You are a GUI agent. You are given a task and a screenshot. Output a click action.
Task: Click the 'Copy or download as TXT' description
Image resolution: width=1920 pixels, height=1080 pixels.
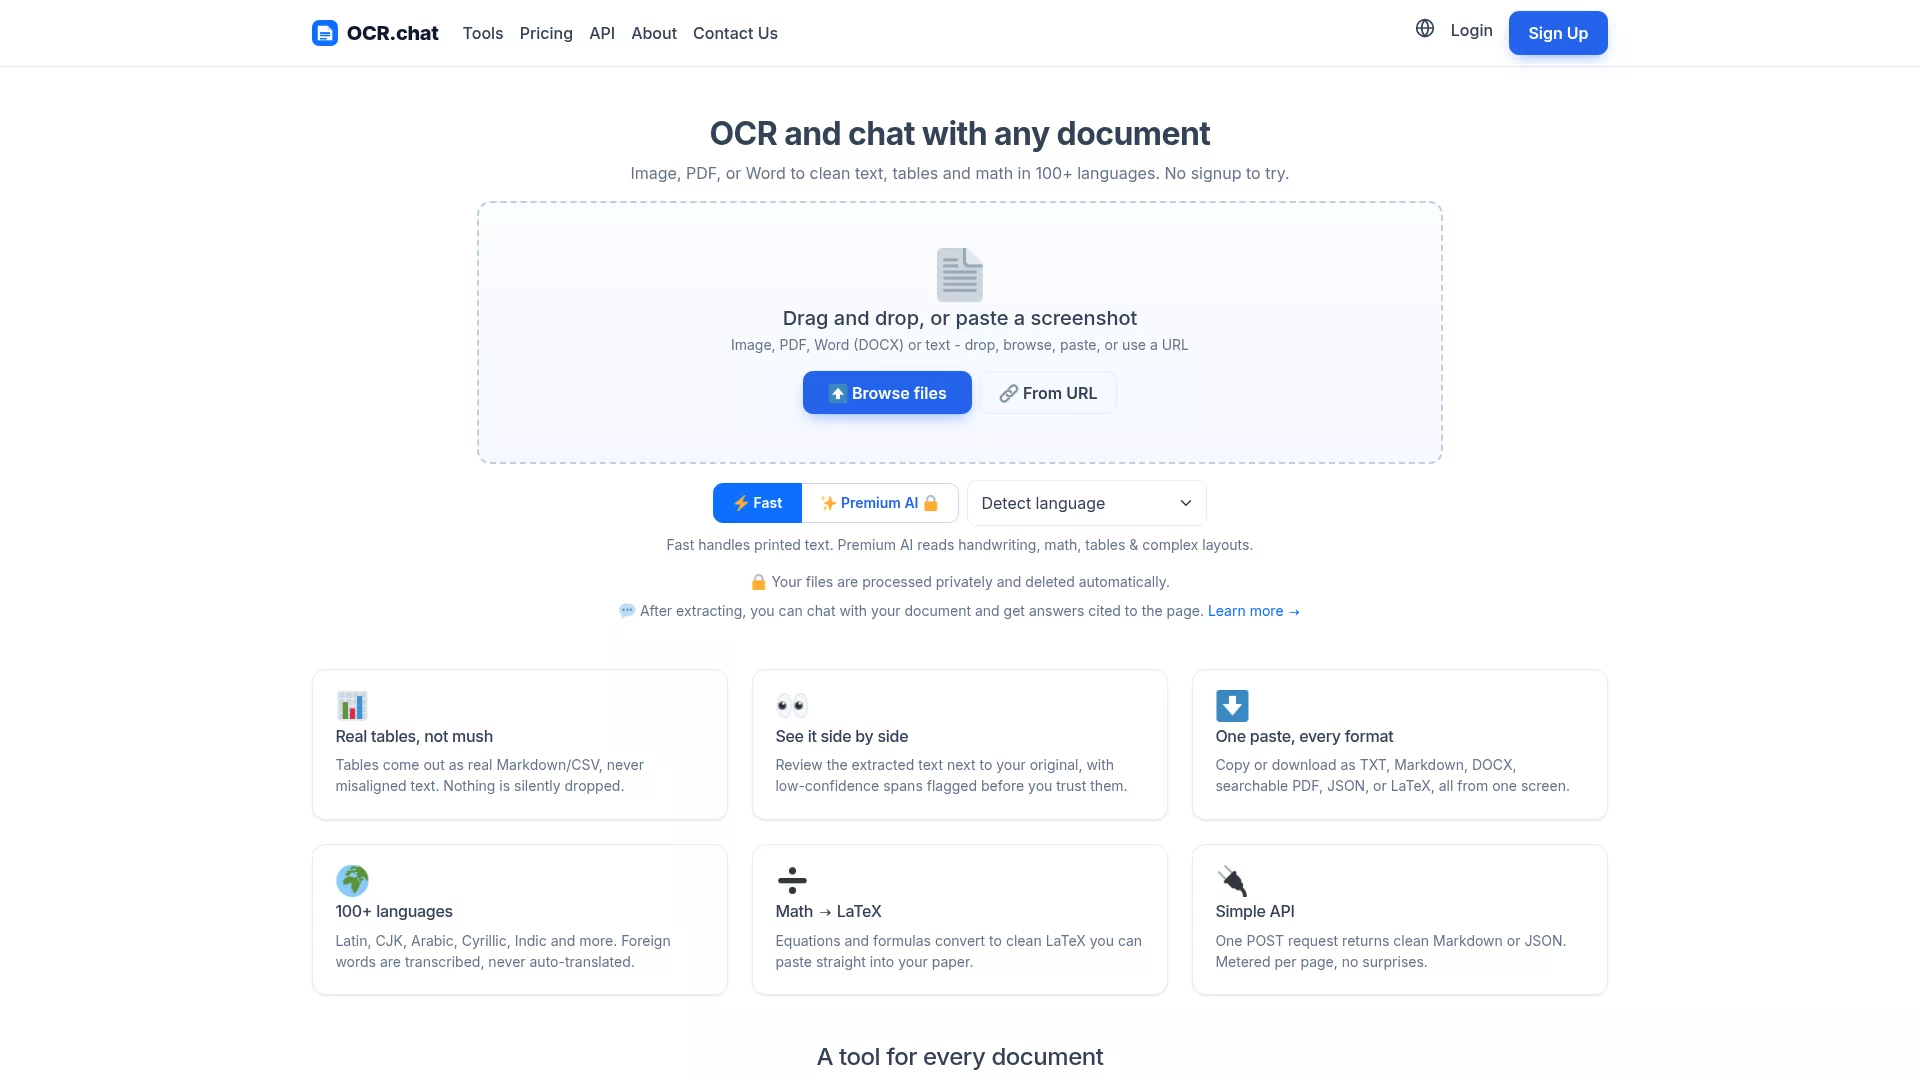pyautogui.click(x=1392, y=775)
